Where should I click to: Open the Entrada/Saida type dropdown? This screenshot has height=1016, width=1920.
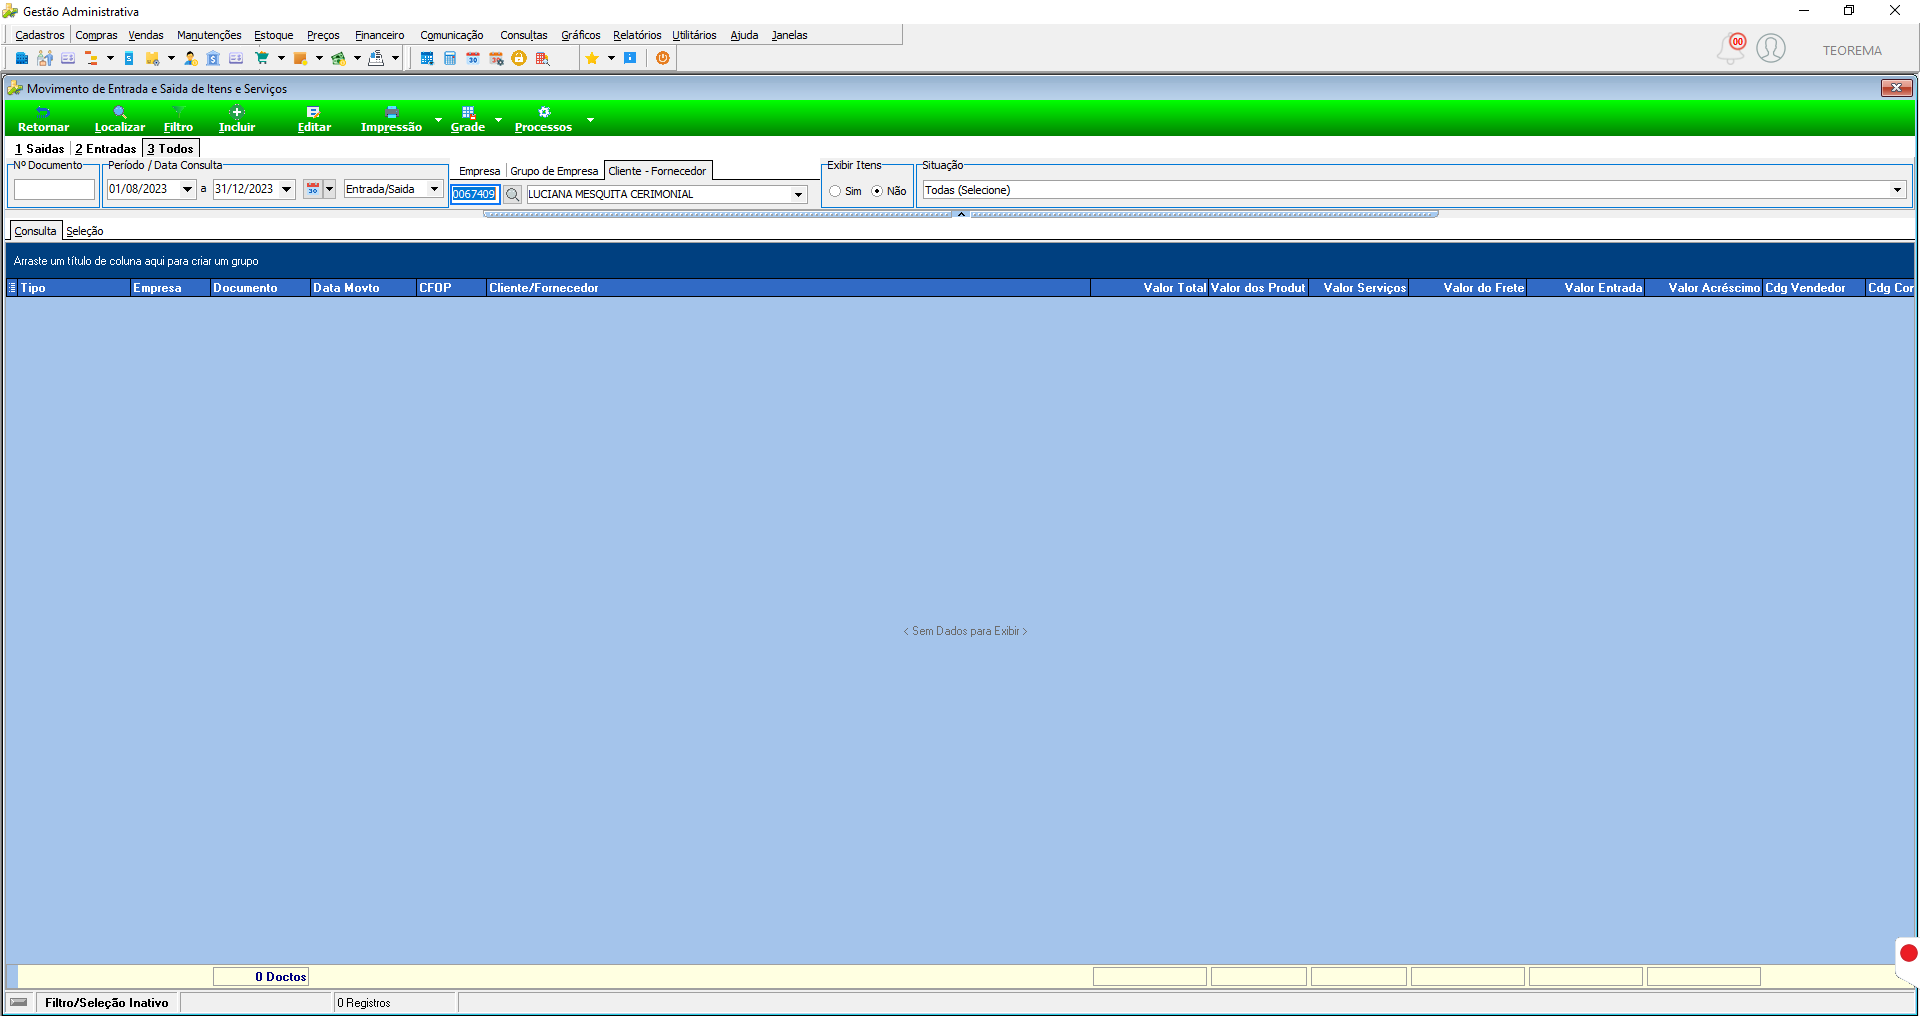click(x=434, y=189)
